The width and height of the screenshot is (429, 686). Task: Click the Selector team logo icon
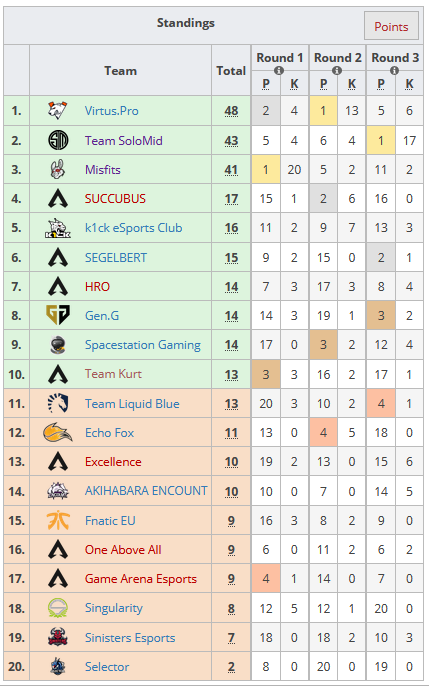pos(58,666)
